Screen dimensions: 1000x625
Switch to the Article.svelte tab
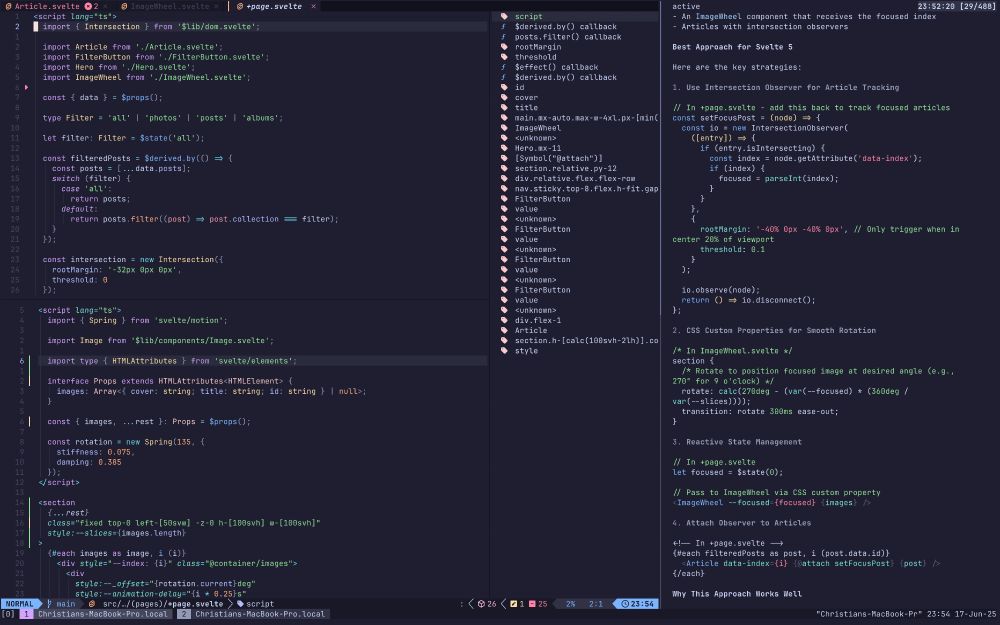point(47,6)
